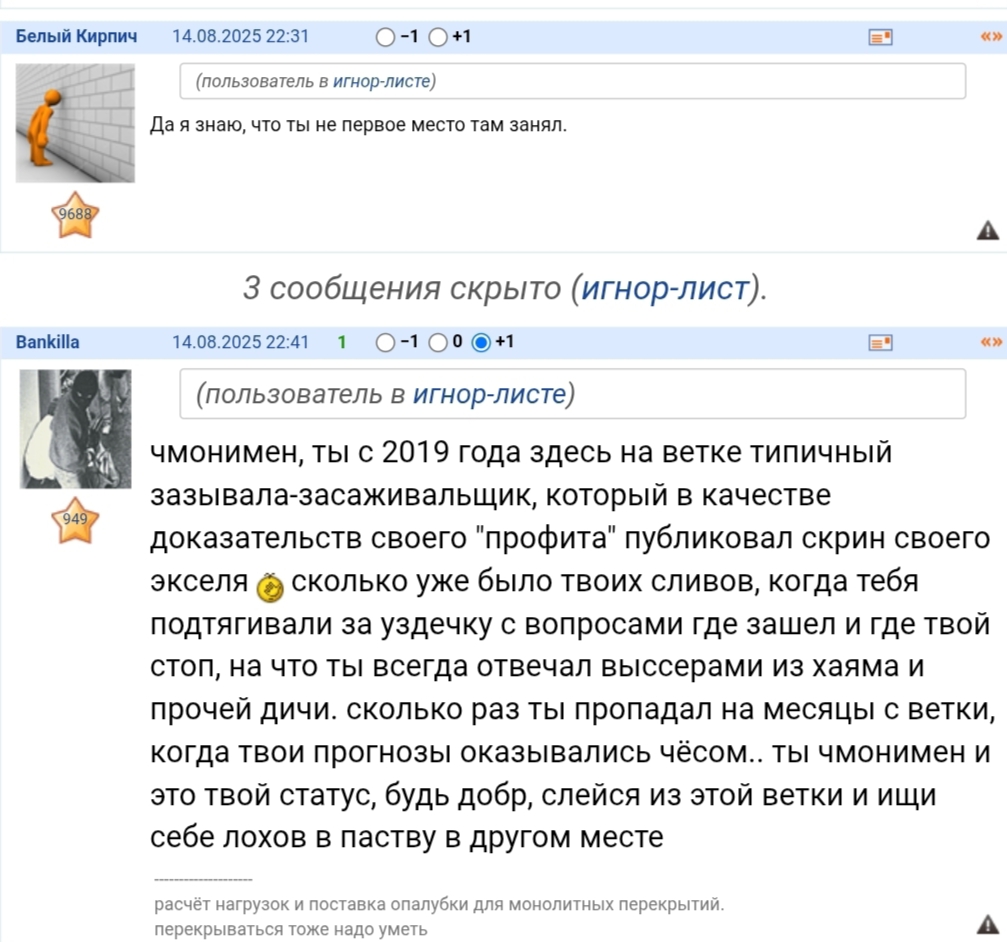Select 0 rating for Bankilla post

(x=438, y=343)
